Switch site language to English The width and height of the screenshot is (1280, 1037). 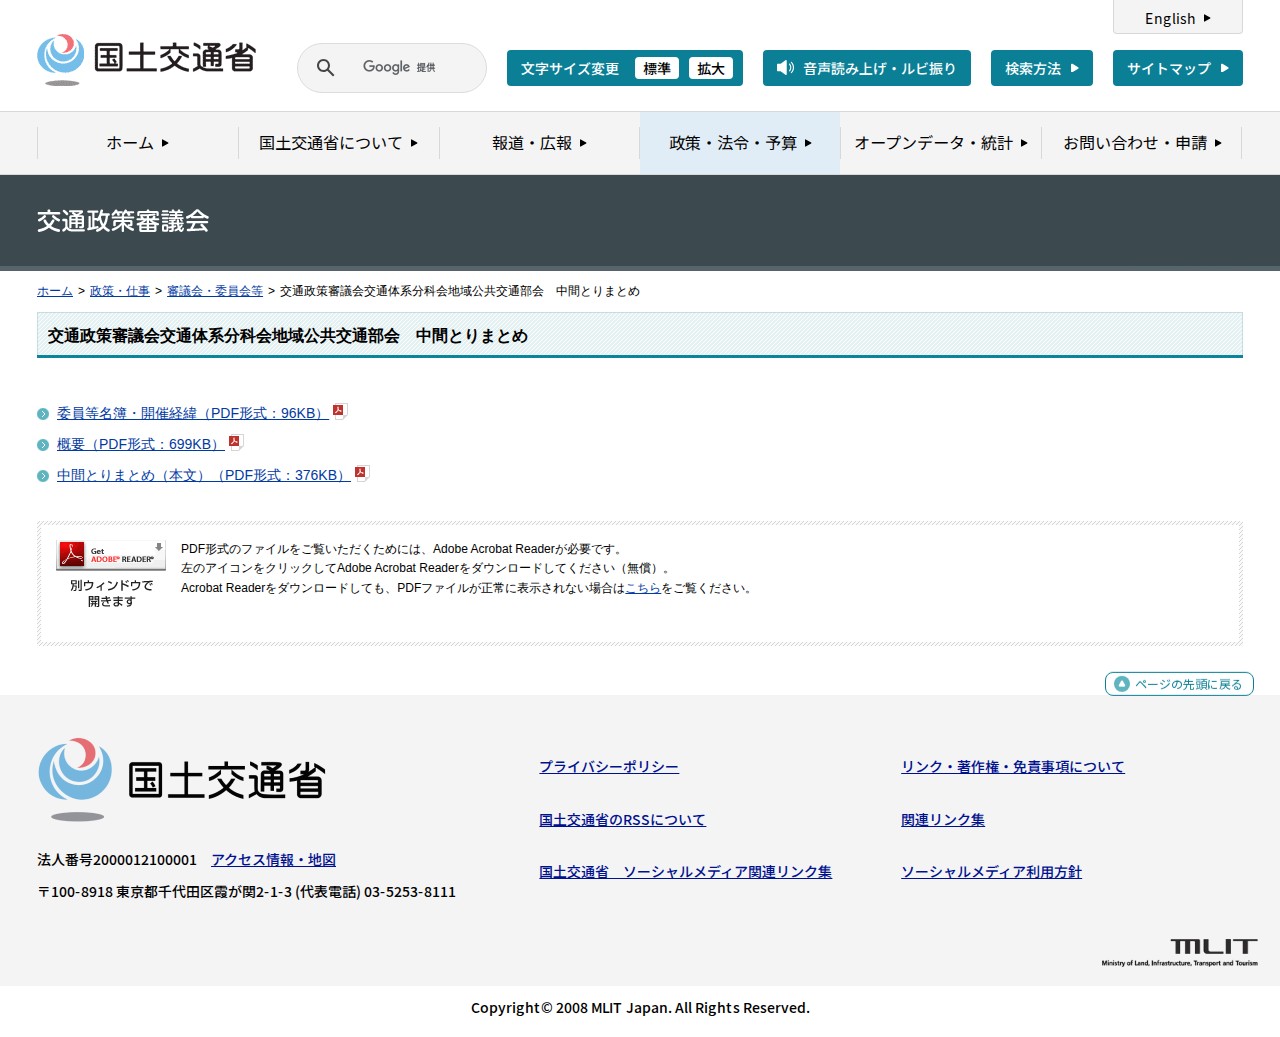coord(1177,18)
